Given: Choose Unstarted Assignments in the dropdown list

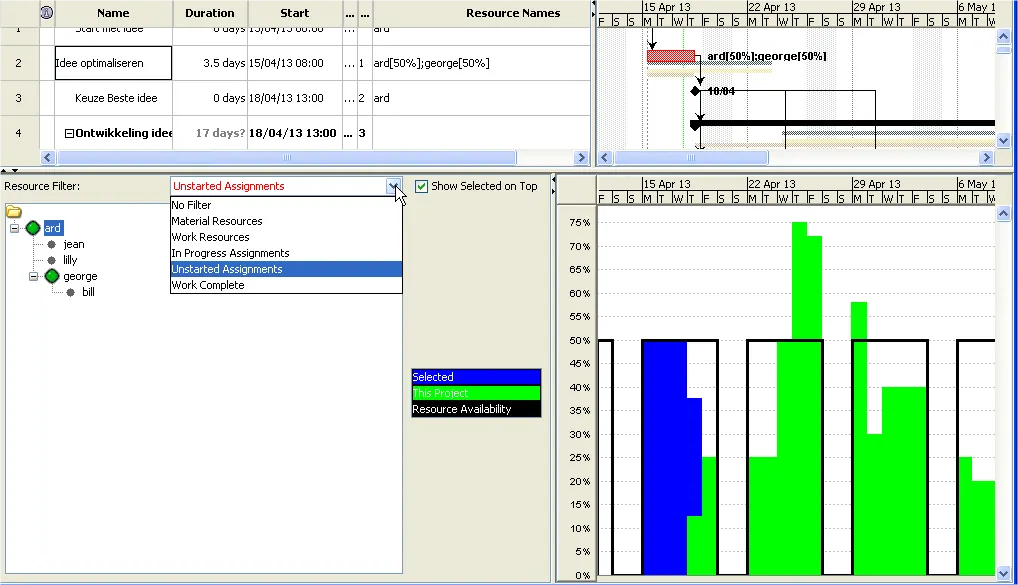Looking at the screenshot, I should tap(286, 269).
